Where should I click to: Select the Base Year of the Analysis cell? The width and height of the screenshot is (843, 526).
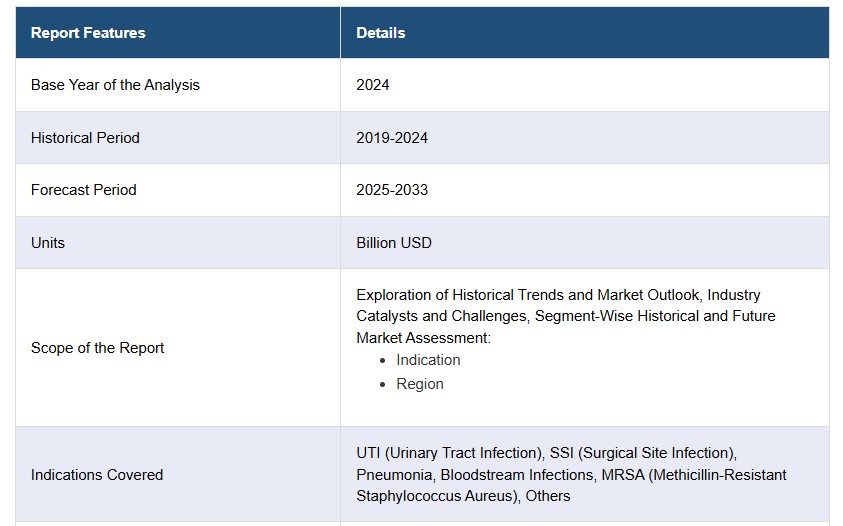(x=115, y=85)
